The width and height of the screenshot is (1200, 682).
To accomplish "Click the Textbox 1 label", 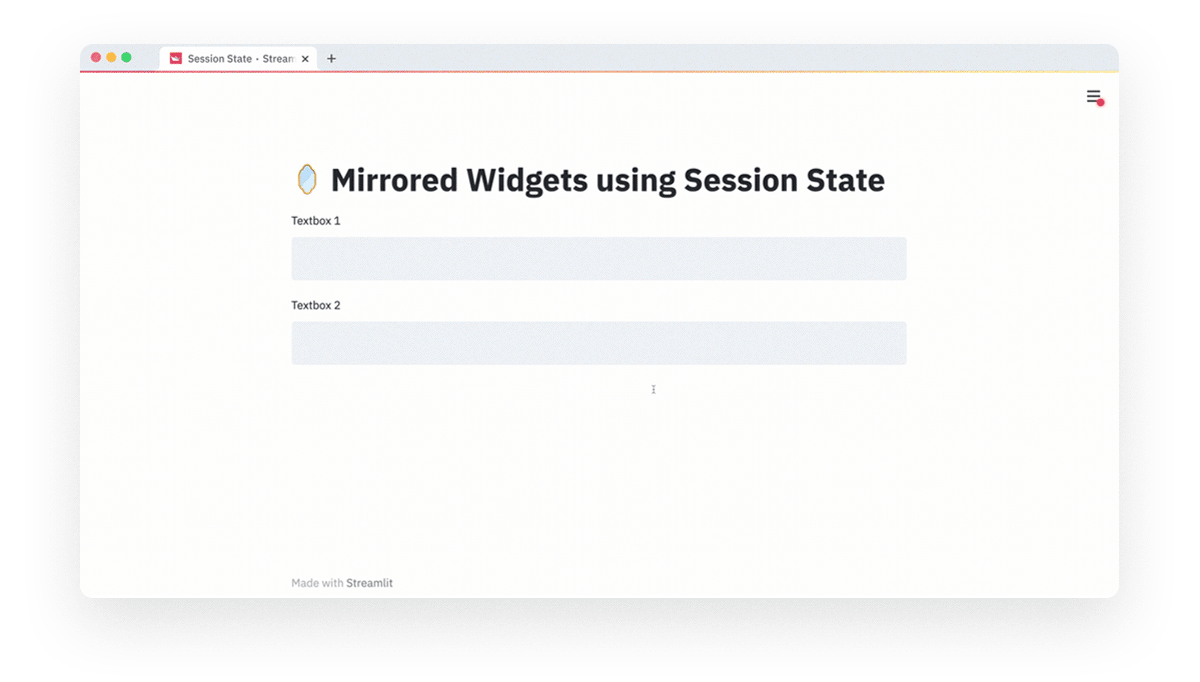I will click(316, 221).
